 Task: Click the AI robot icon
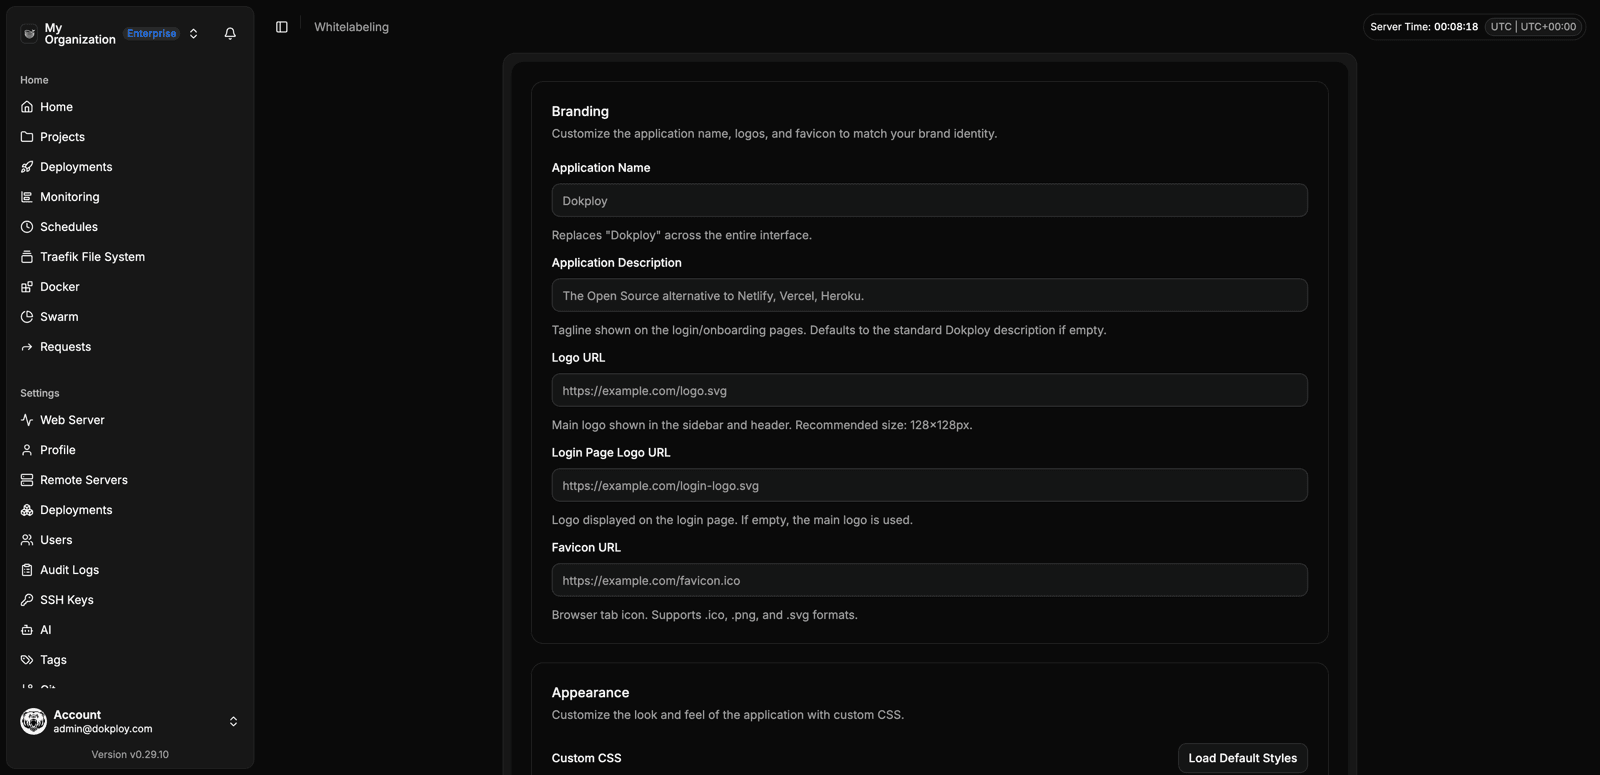point(27,630)
